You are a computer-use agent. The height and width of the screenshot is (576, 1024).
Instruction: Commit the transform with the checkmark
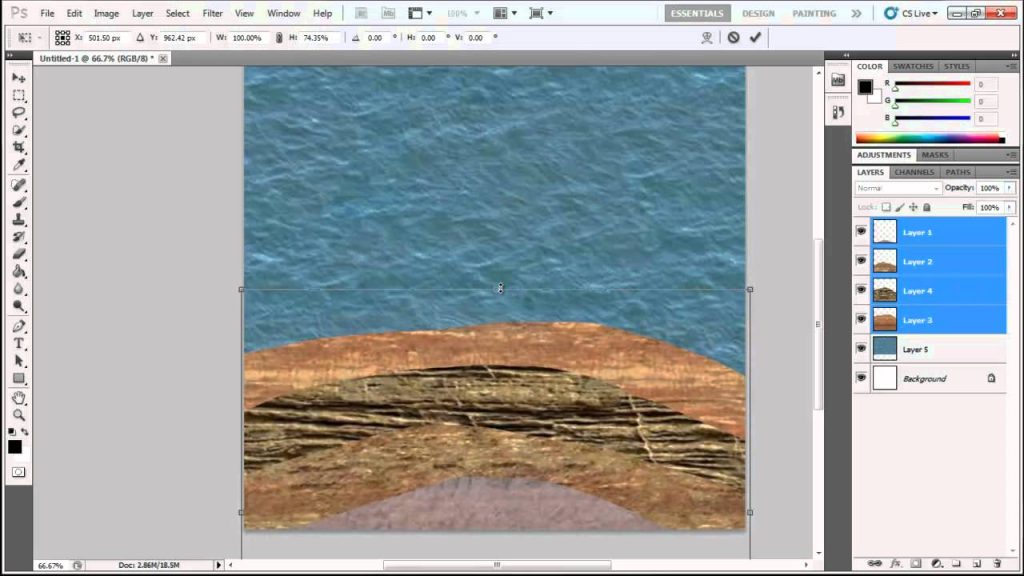(756, 37)
